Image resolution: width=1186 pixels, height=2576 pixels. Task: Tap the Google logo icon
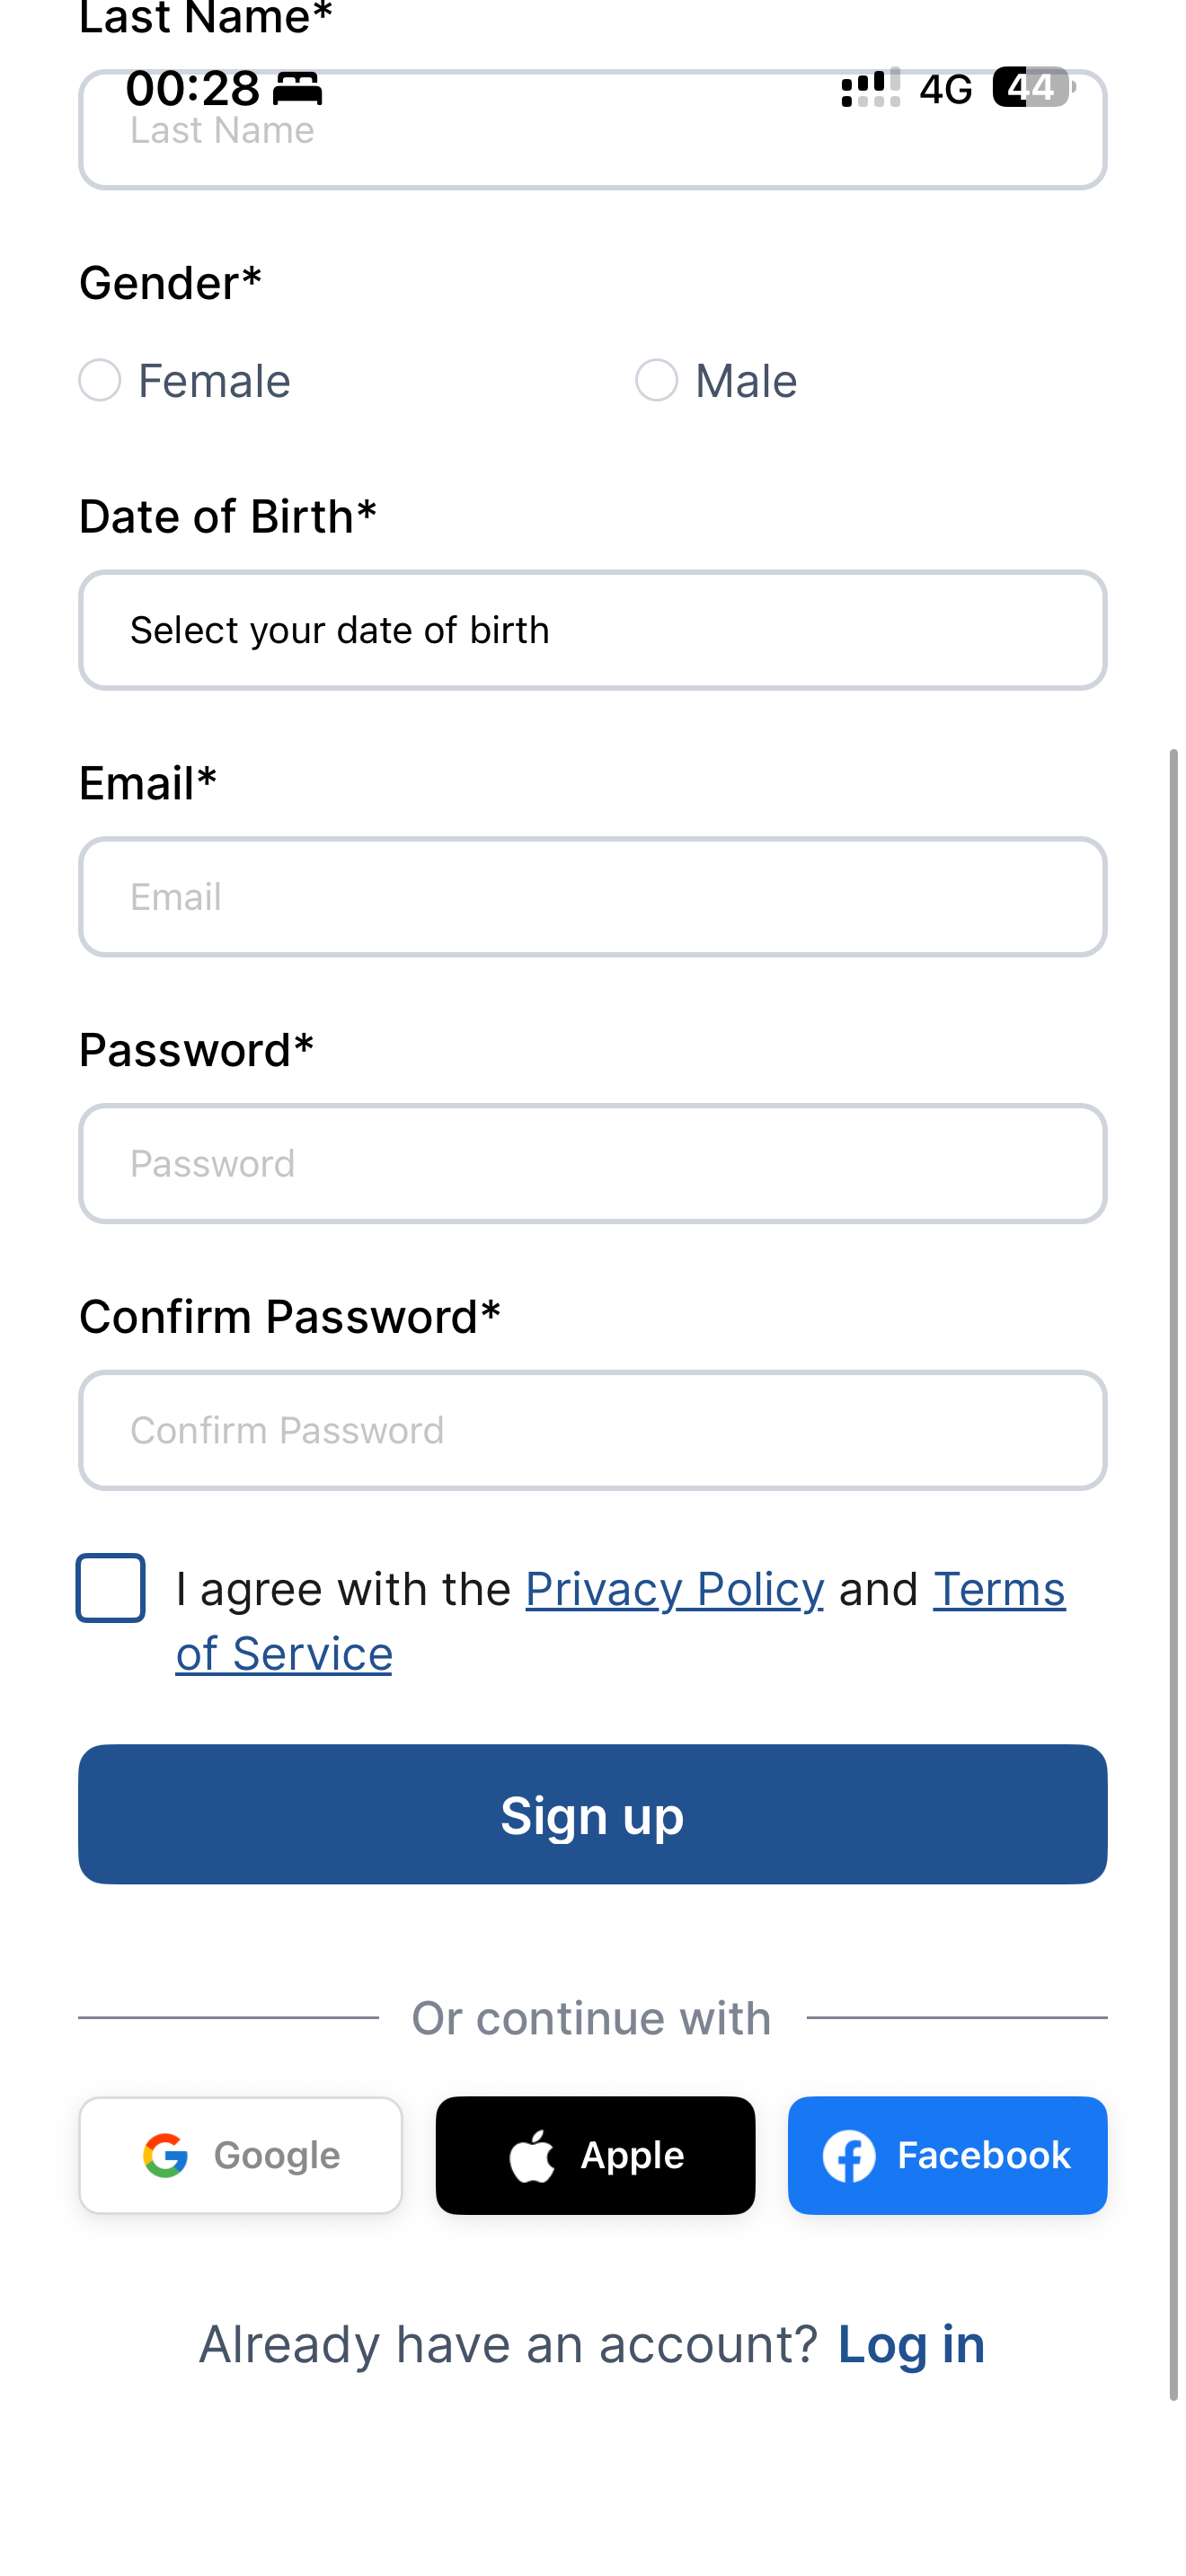165,2155
